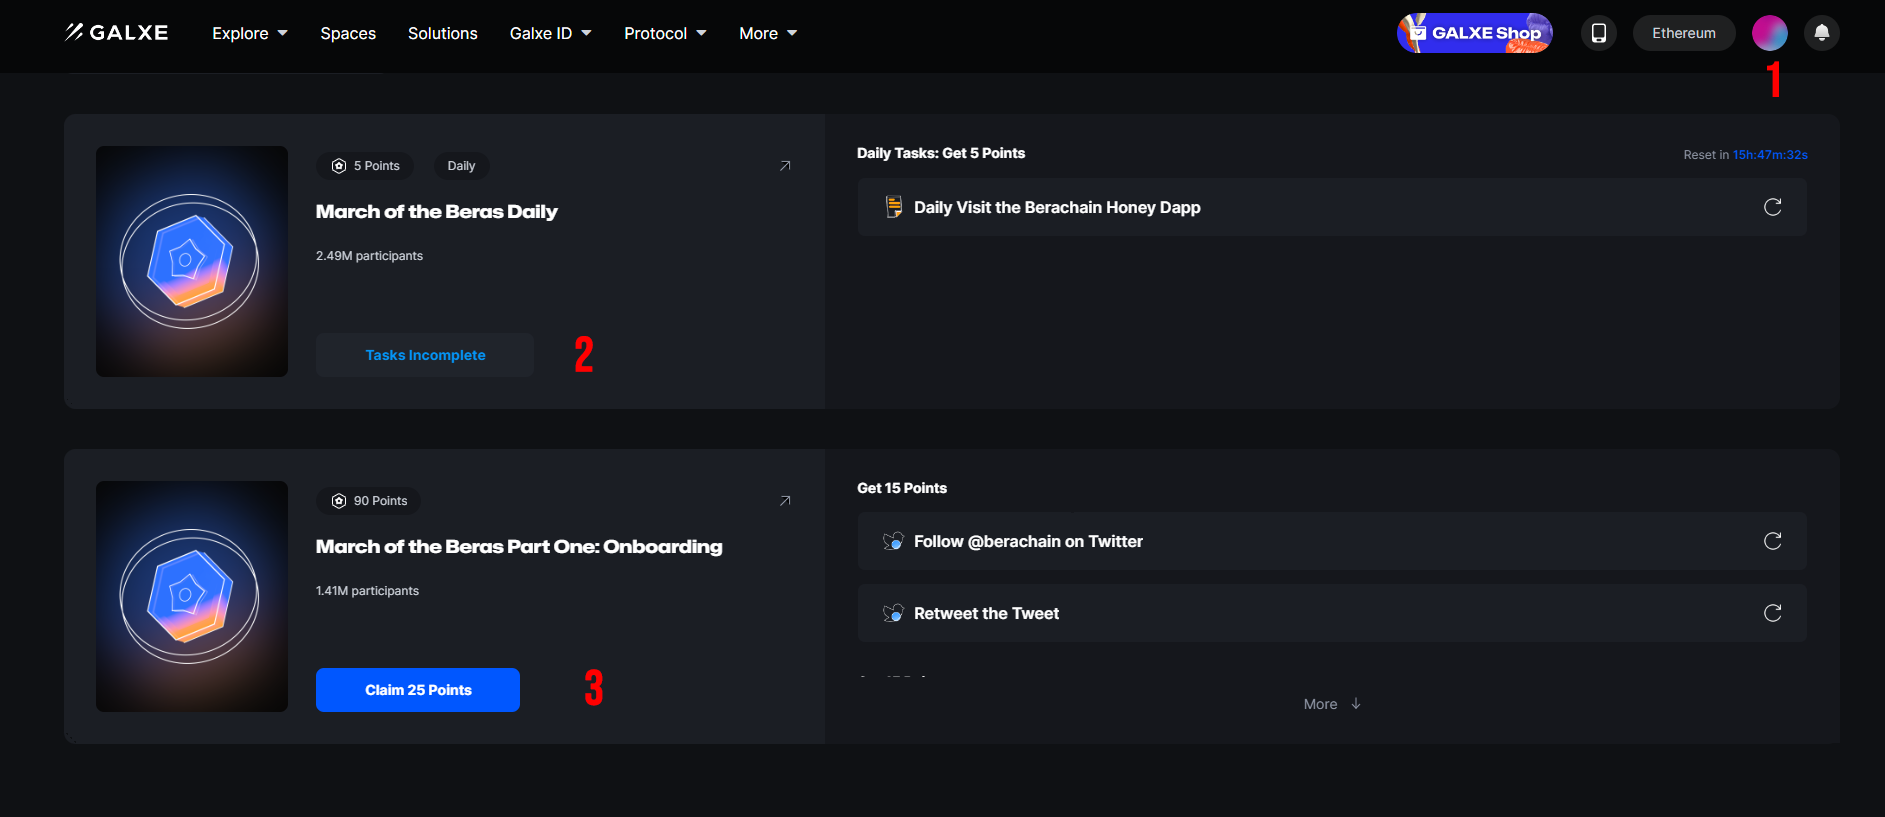Open the mobile app icon in header
The image size is (1885, 817).
pos(1599,33)
